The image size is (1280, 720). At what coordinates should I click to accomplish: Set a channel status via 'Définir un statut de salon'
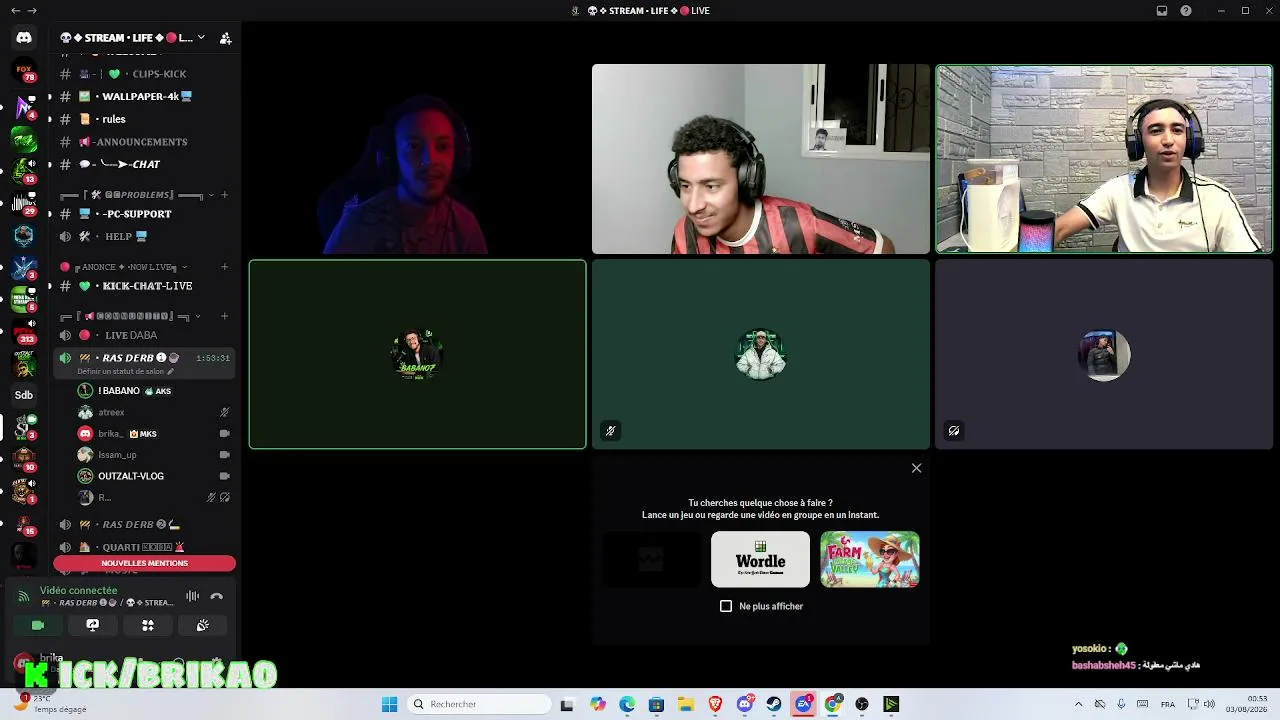(x=125, y=371)
